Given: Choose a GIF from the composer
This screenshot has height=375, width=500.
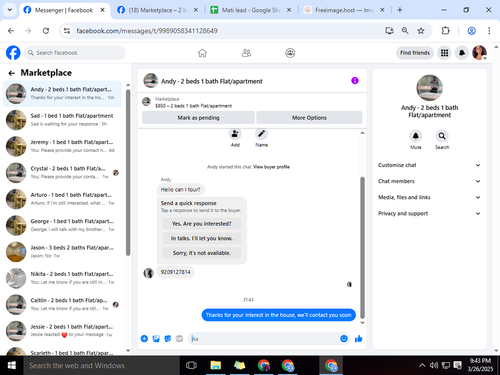Looking at the screenshot, I should pyautogui.click(x=179, y=339).
